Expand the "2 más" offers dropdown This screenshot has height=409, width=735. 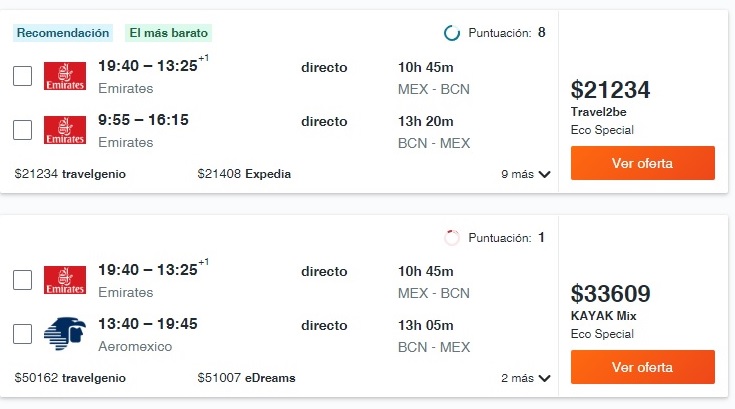[x=526, y=378]
